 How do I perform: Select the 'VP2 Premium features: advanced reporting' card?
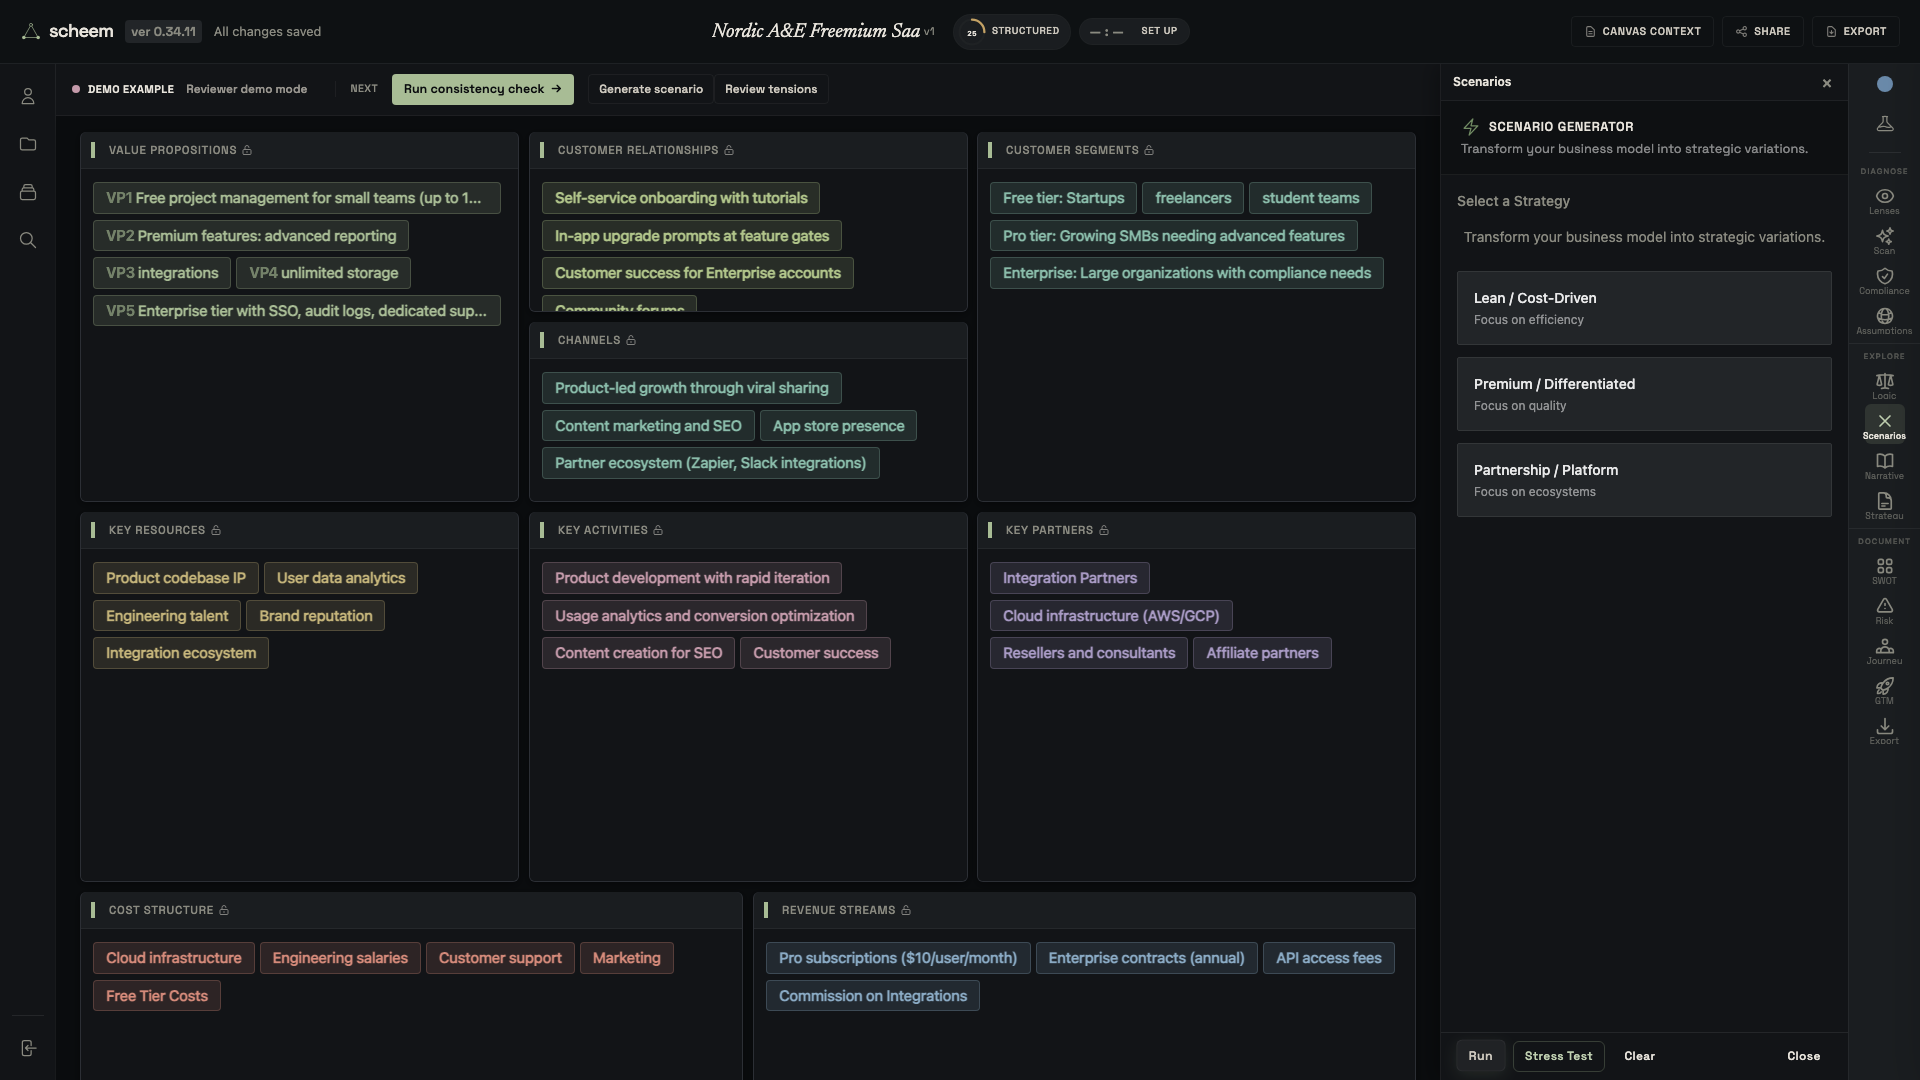tap(251, 236)
